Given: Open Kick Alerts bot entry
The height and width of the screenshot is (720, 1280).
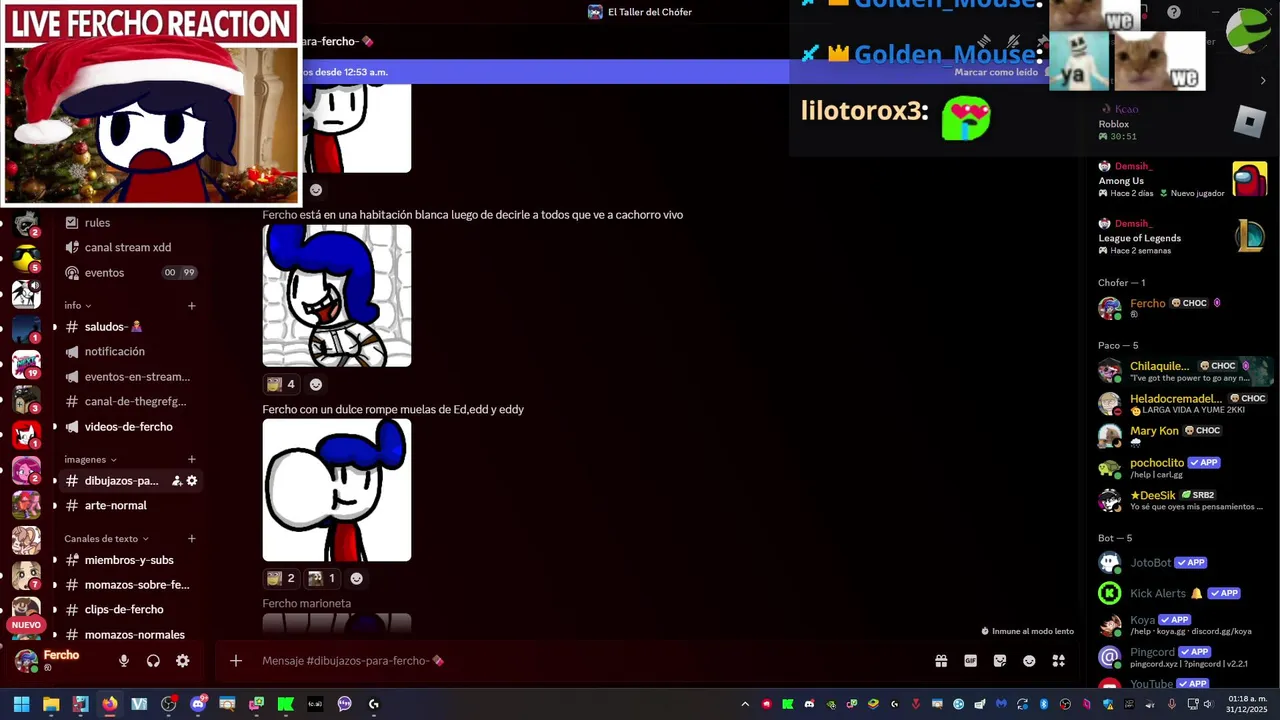Looking at the screenshot, I should (x=1182, y=593).
